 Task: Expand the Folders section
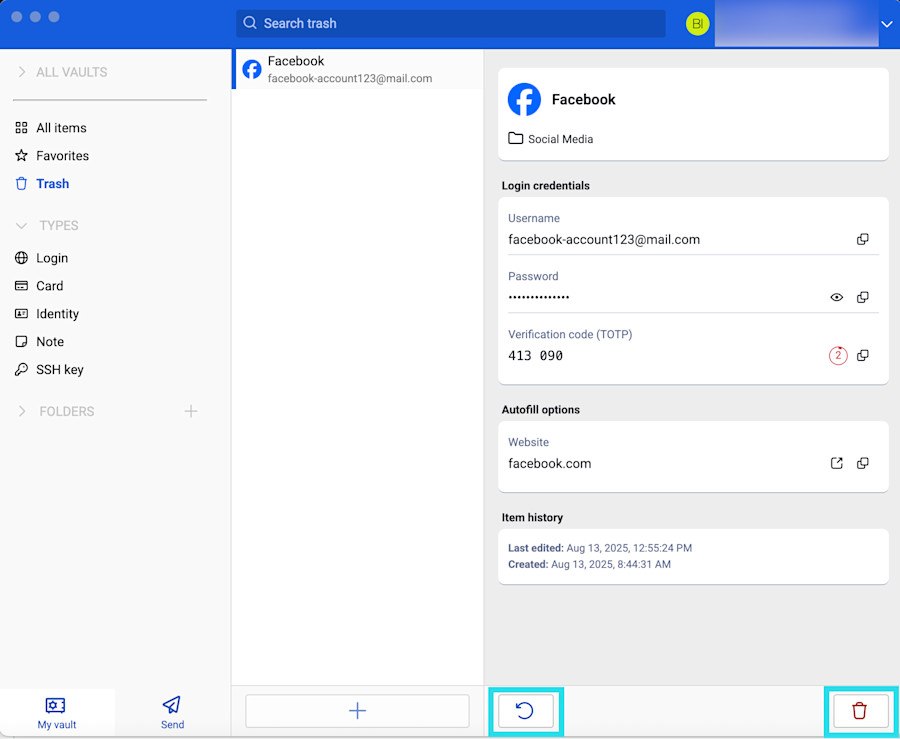pyautogui.click(x=22, y=411)
